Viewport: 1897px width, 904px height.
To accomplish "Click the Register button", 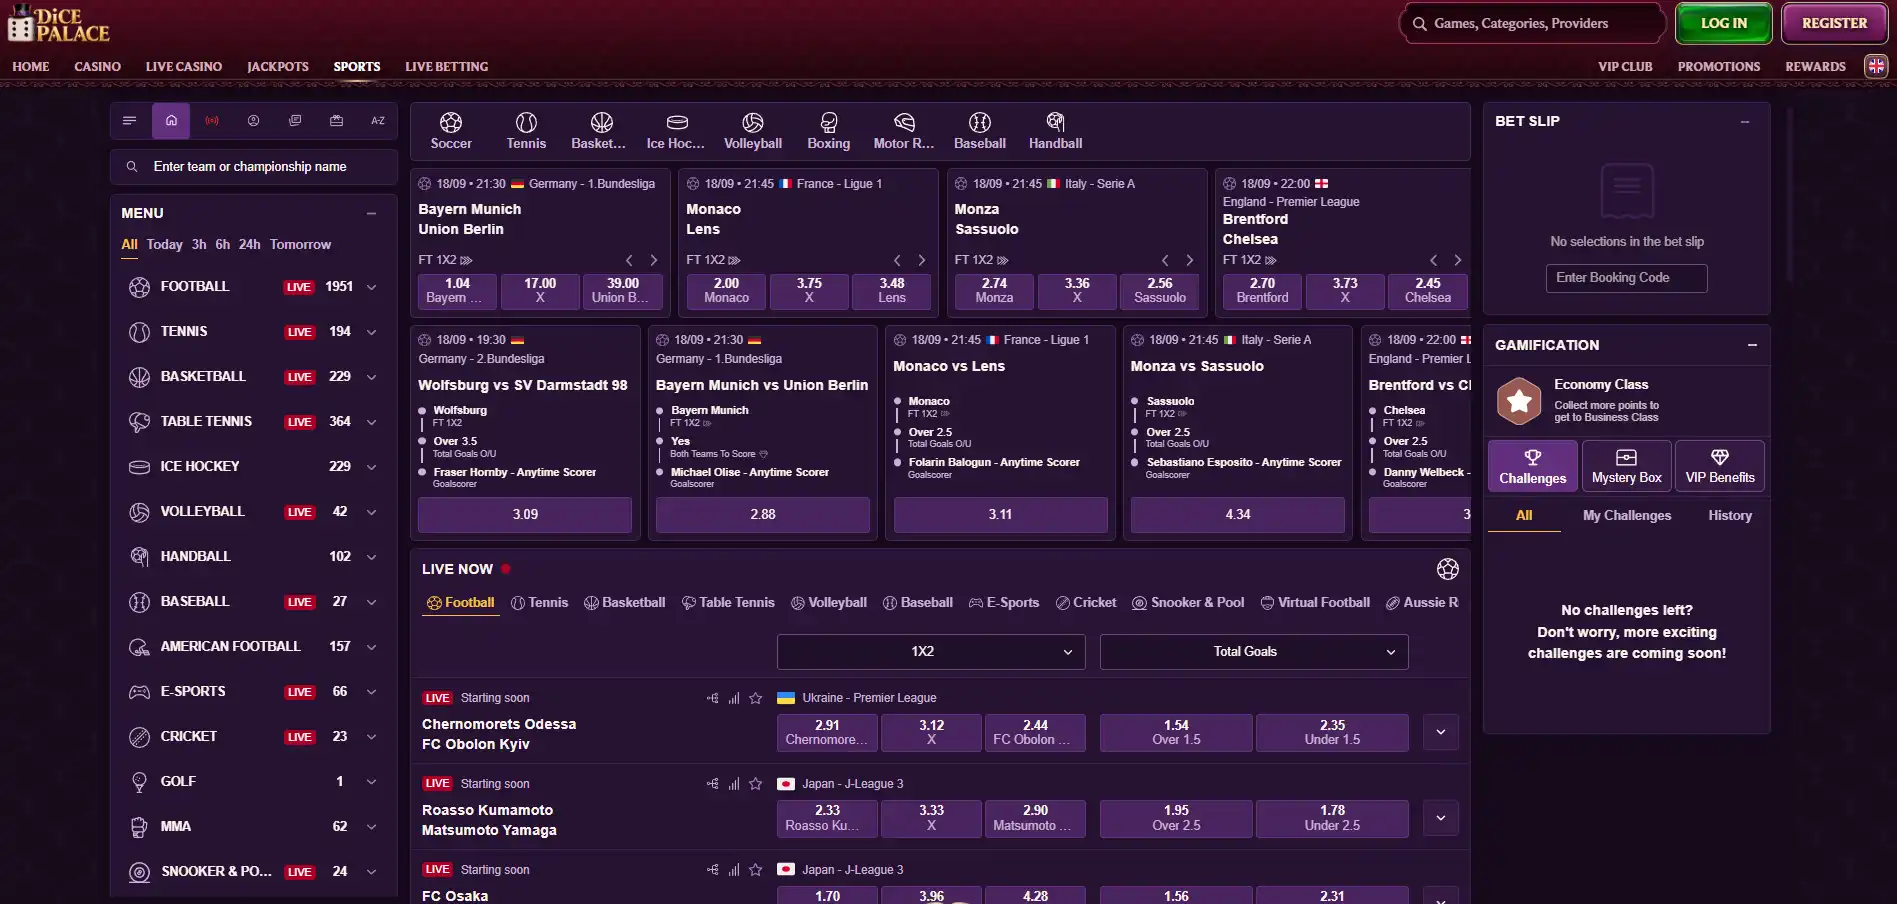I will click(1835, 23).
